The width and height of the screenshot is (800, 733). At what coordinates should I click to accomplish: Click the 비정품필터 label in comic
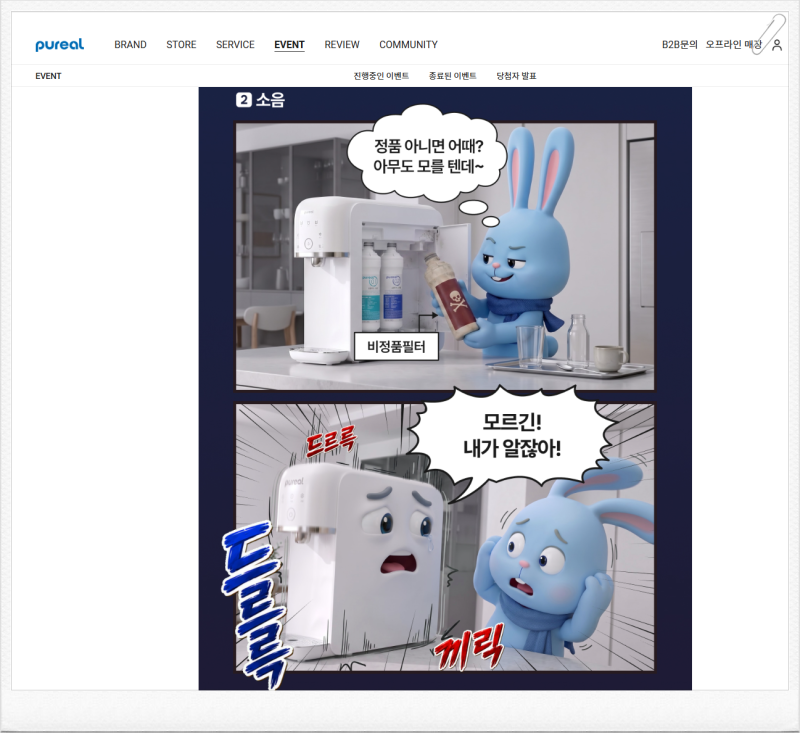[396, 347]
